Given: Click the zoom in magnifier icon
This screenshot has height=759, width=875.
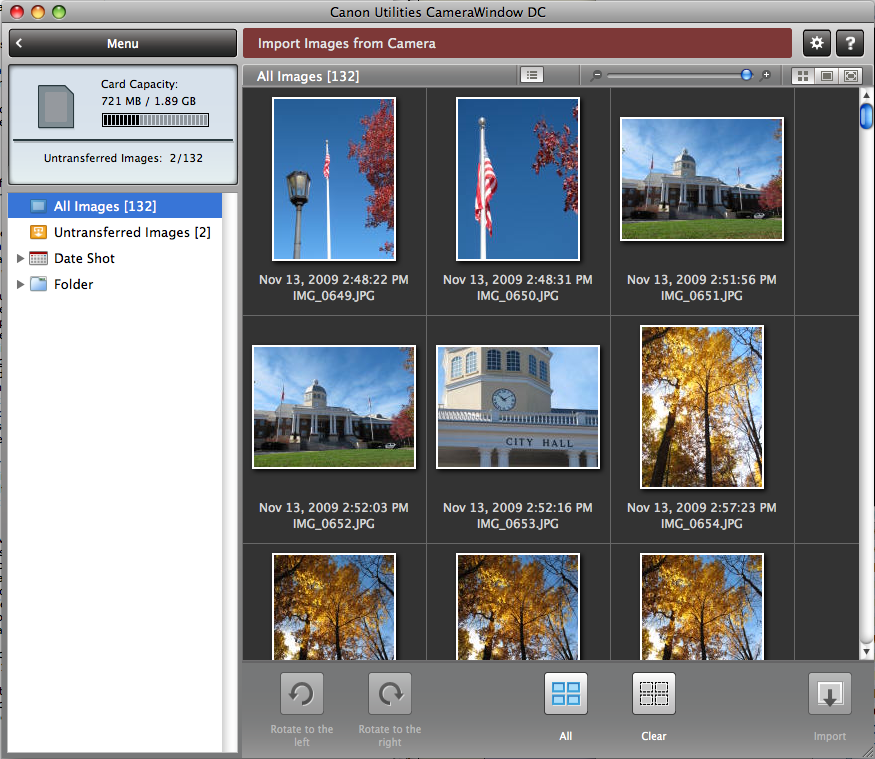Looking at the screenshot, I should point(766,75).
